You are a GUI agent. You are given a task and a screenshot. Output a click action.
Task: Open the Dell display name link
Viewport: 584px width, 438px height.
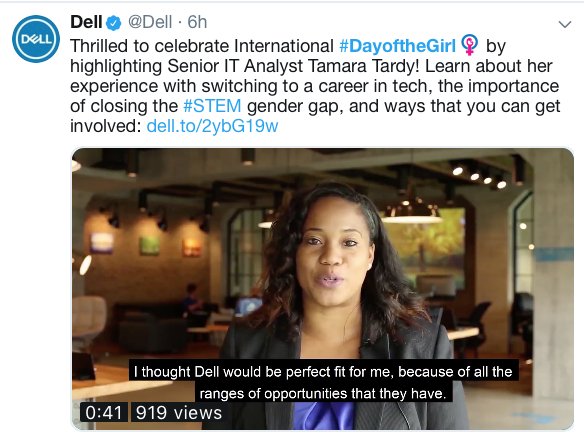pos(86,22)
